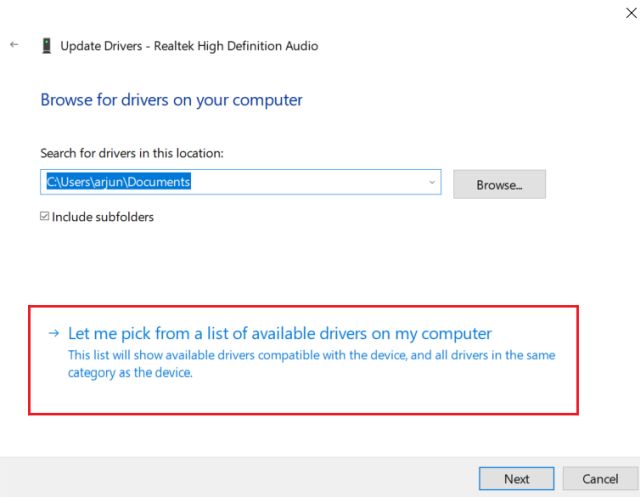Click the device icon beside Update Drivers title
The image size is (640, 497).
(x=47, y=46)
